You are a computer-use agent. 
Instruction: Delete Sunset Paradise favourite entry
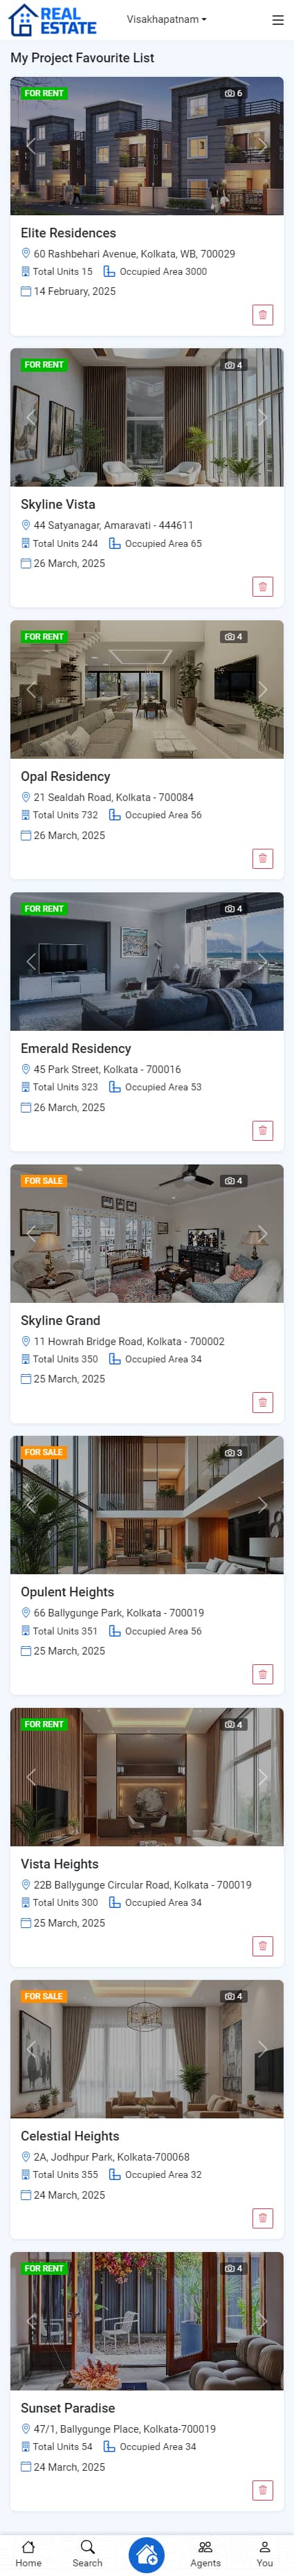pyautogui.click(x=263, y=2490)
